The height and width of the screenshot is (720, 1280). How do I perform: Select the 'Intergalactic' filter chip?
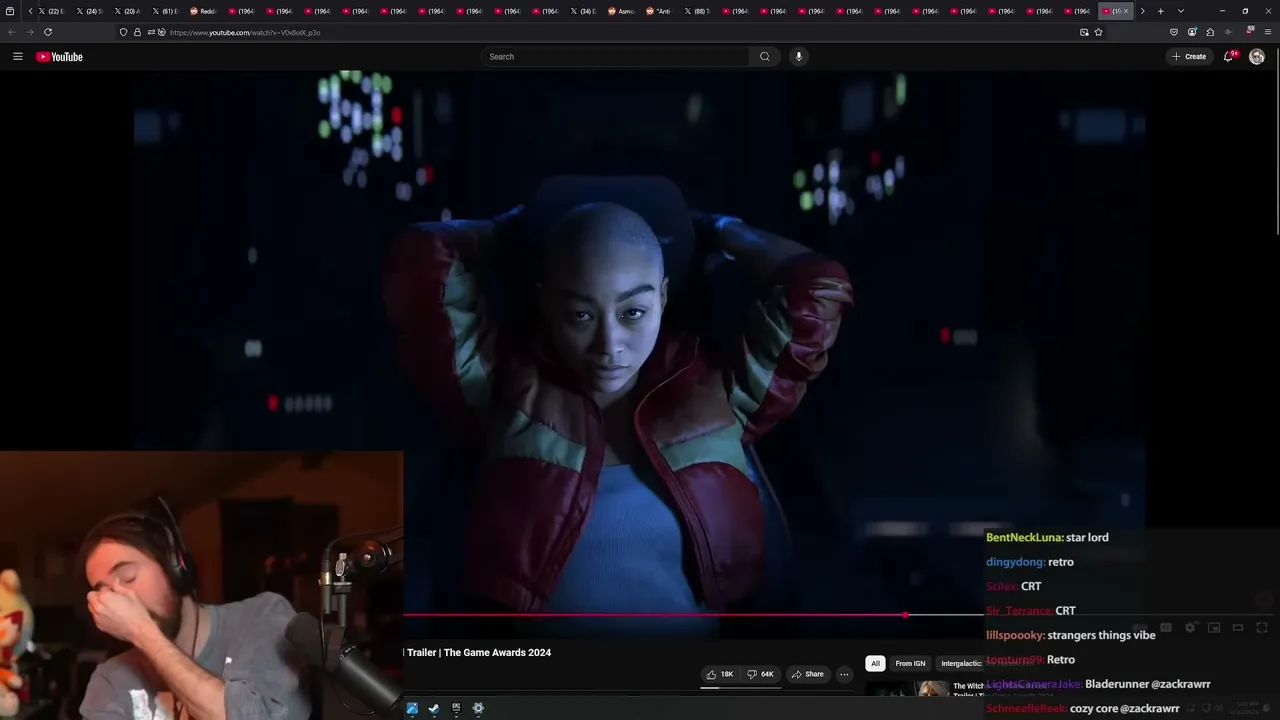click(962, 663)
